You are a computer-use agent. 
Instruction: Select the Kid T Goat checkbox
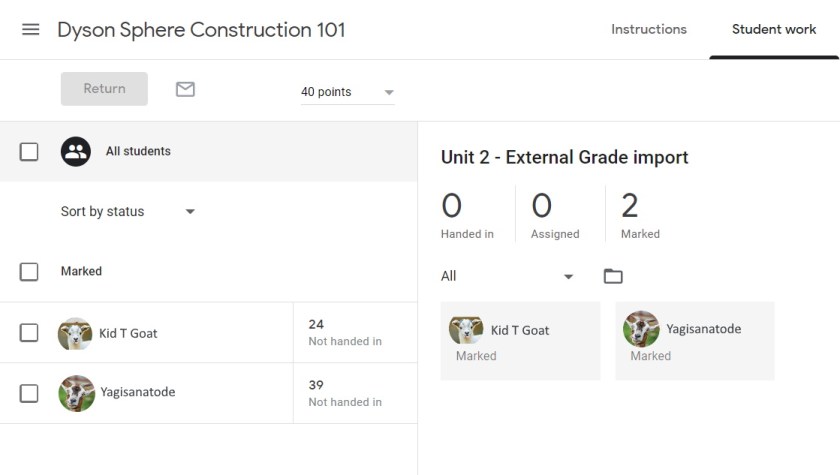pyautogui.click(x=29, y=333)
